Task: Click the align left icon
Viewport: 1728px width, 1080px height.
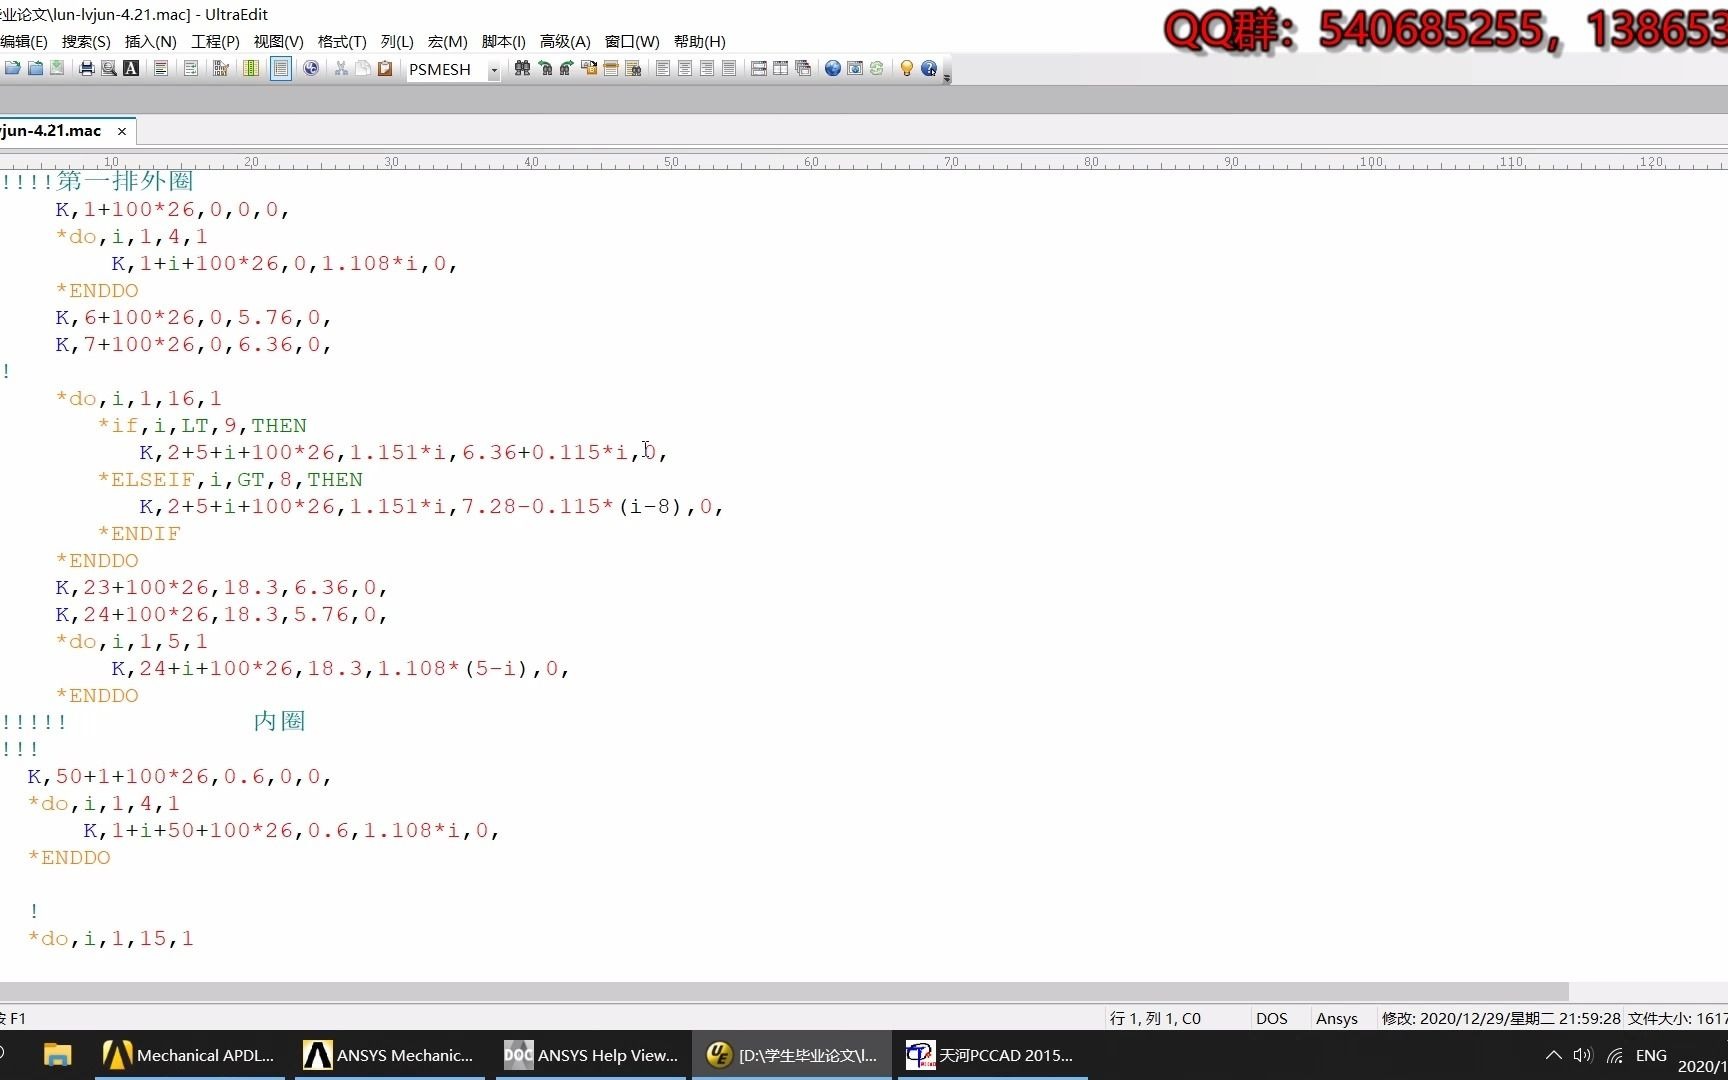Action: click(663, 68)
